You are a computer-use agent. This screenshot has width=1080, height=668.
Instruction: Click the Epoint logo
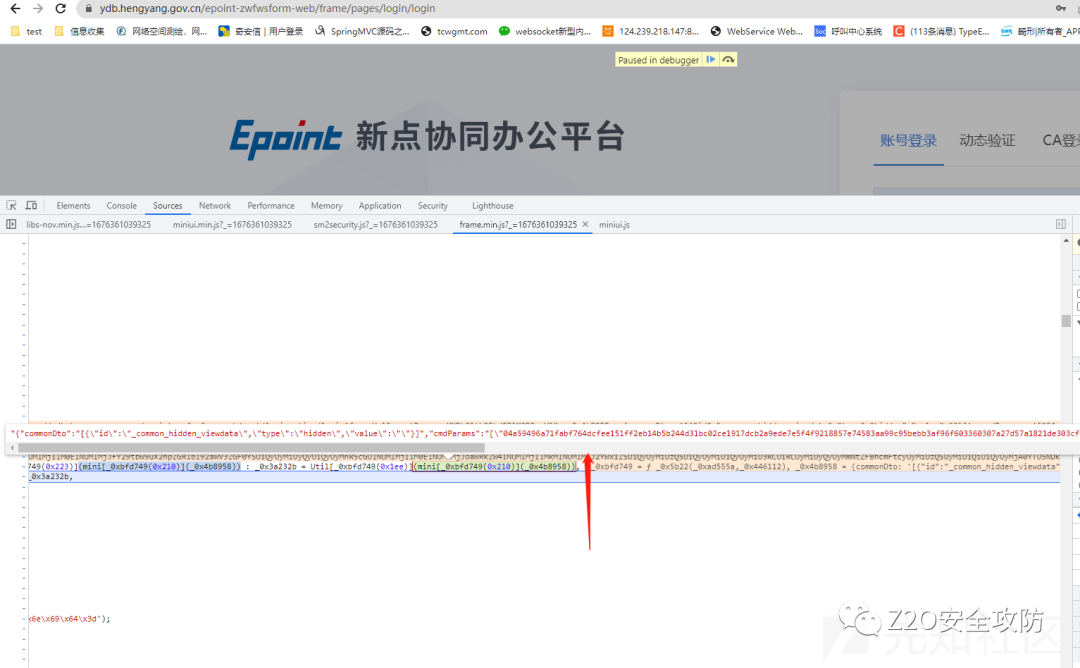coord(285,138)
